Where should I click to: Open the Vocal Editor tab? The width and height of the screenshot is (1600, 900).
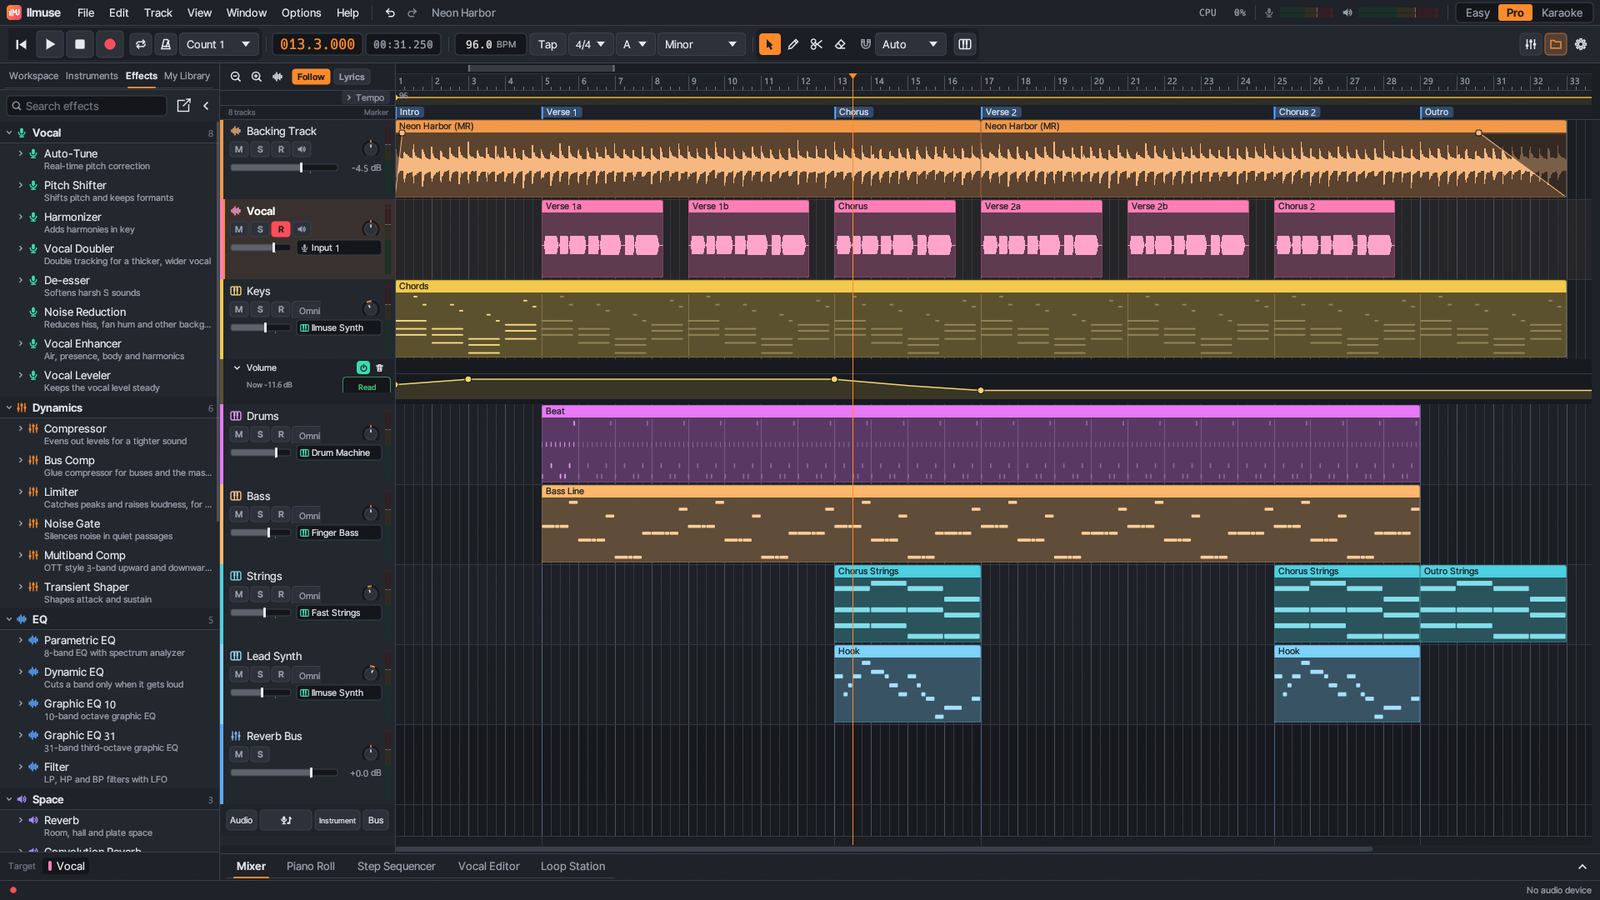pos(489,867)
